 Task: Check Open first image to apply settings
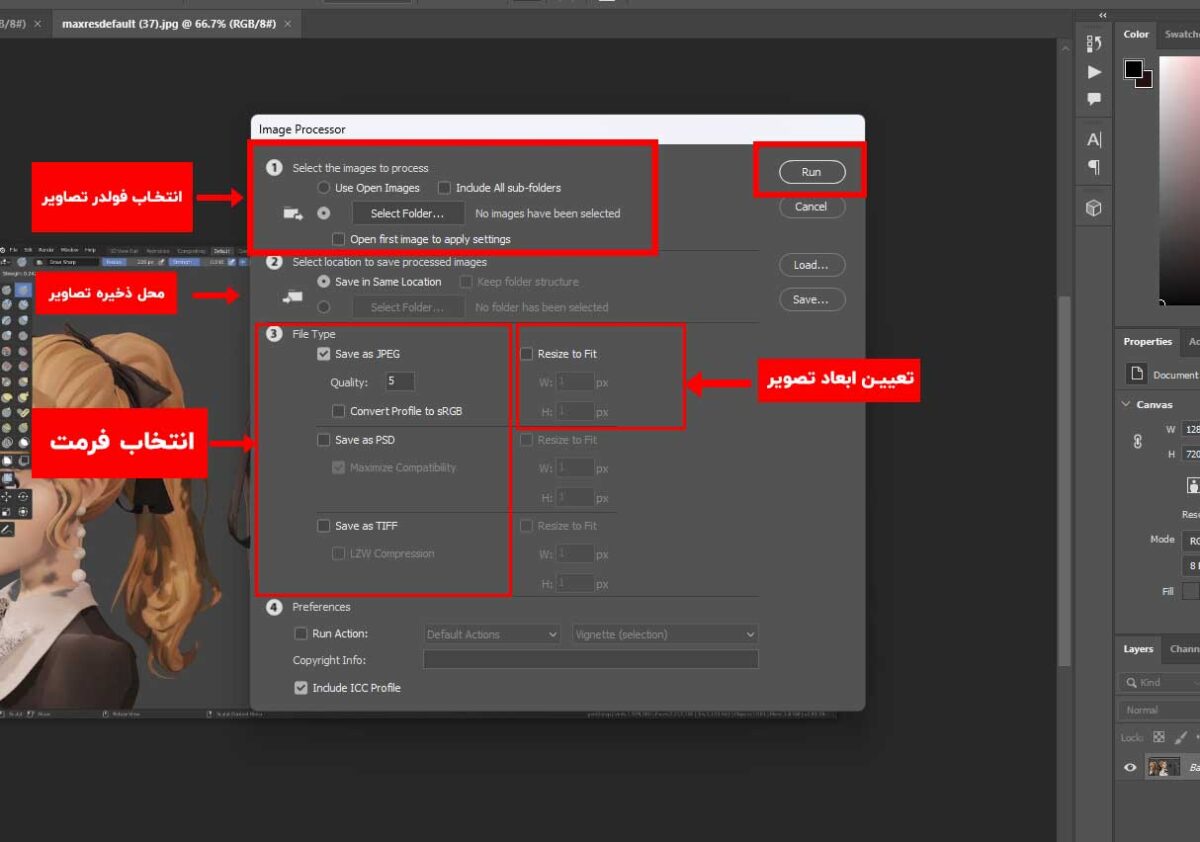point(339,239)
